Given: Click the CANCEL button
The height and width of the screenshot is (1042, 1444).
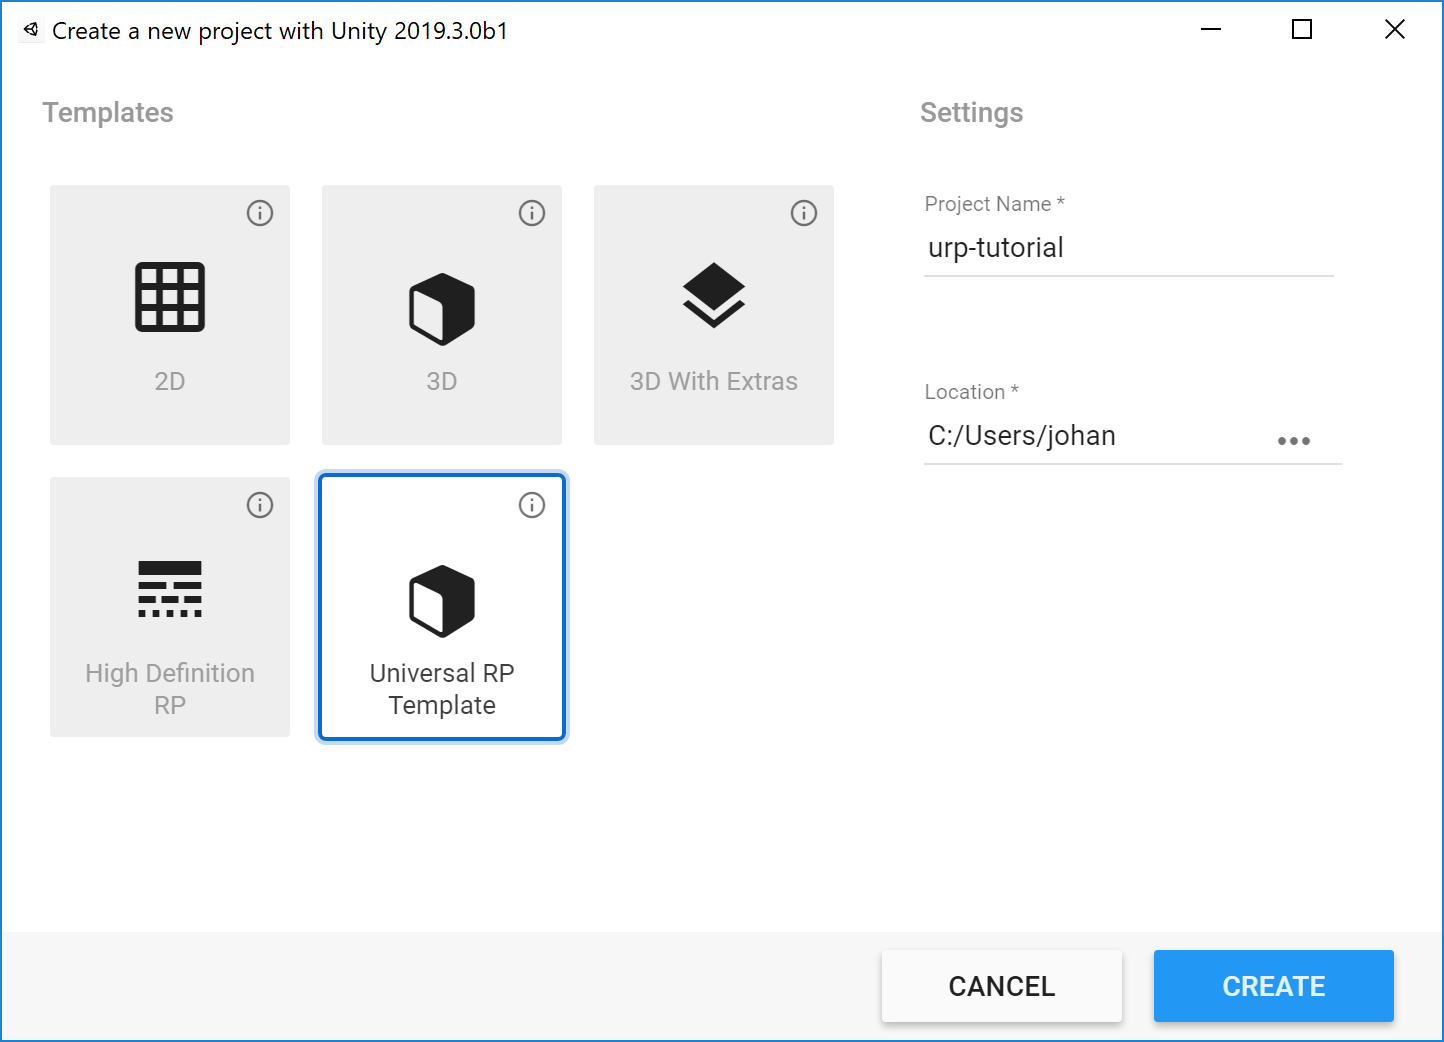Looking at the screenshot, I should coord(1002,986).
